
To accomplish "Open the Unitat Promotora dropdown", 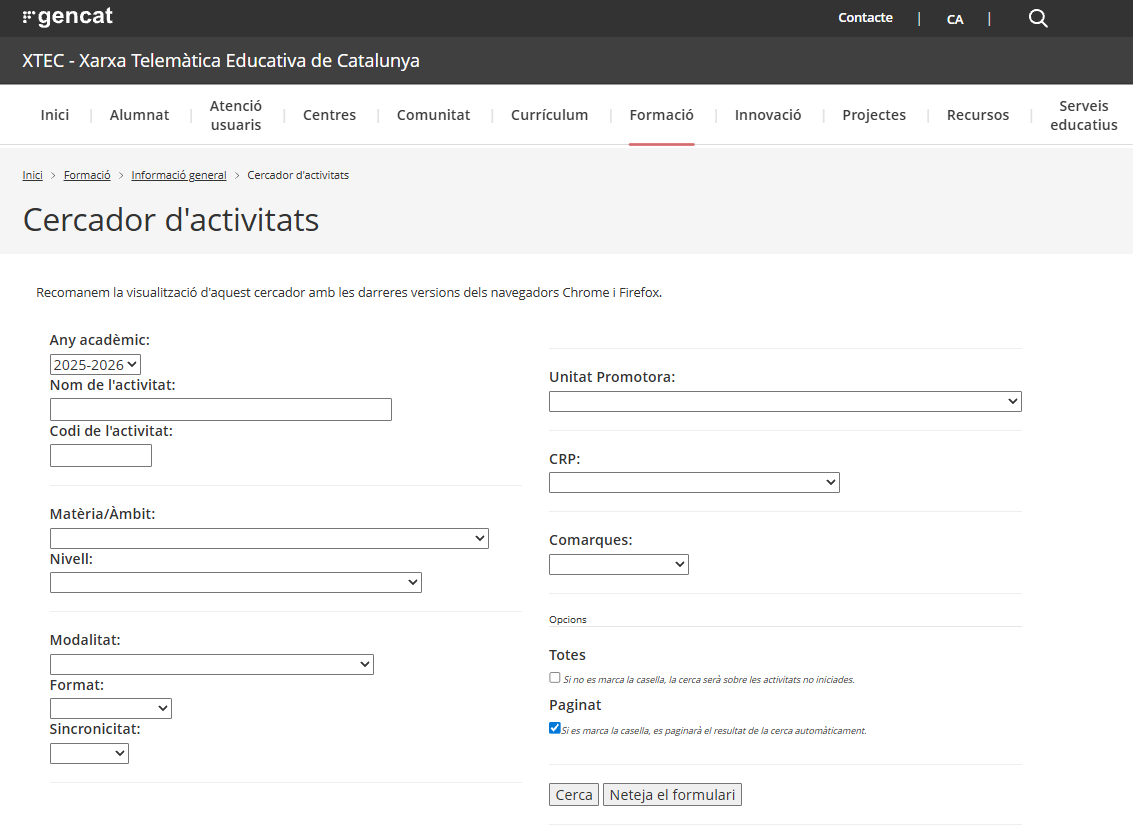I will pyautogui.click(x=785, y=401).
